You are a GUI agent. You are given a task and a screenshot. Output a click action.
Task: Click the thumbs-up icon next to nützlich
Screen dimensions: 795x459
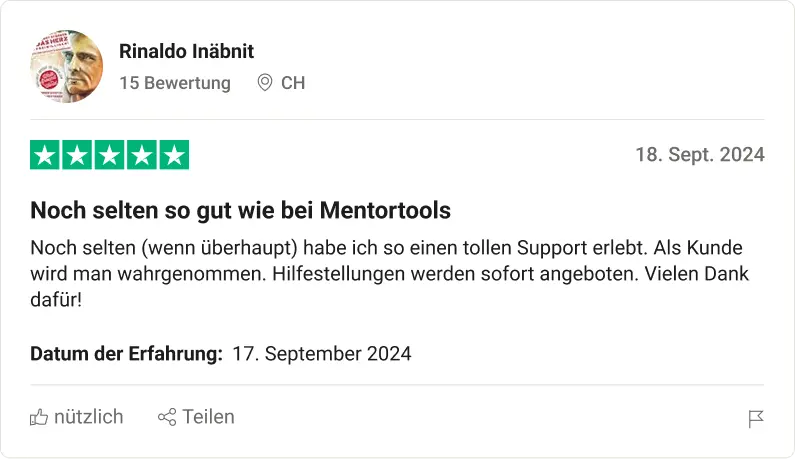coord(39,417)
